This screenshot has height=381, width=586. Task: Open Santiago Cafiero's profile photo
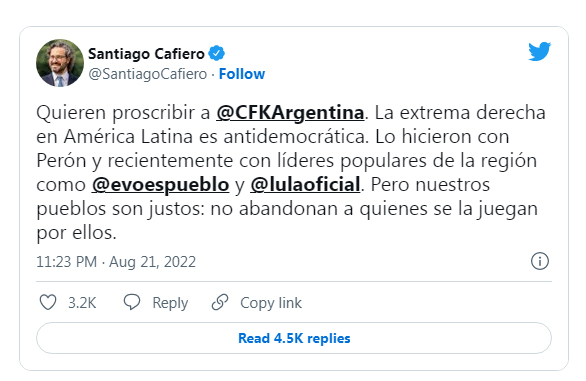(60, 63)
